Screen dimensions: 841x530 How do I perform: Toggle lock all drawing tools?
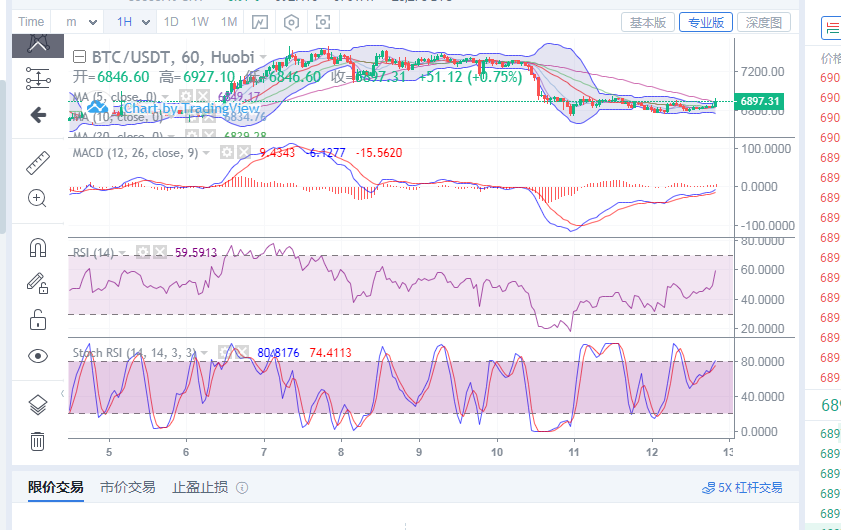point(38,320)
